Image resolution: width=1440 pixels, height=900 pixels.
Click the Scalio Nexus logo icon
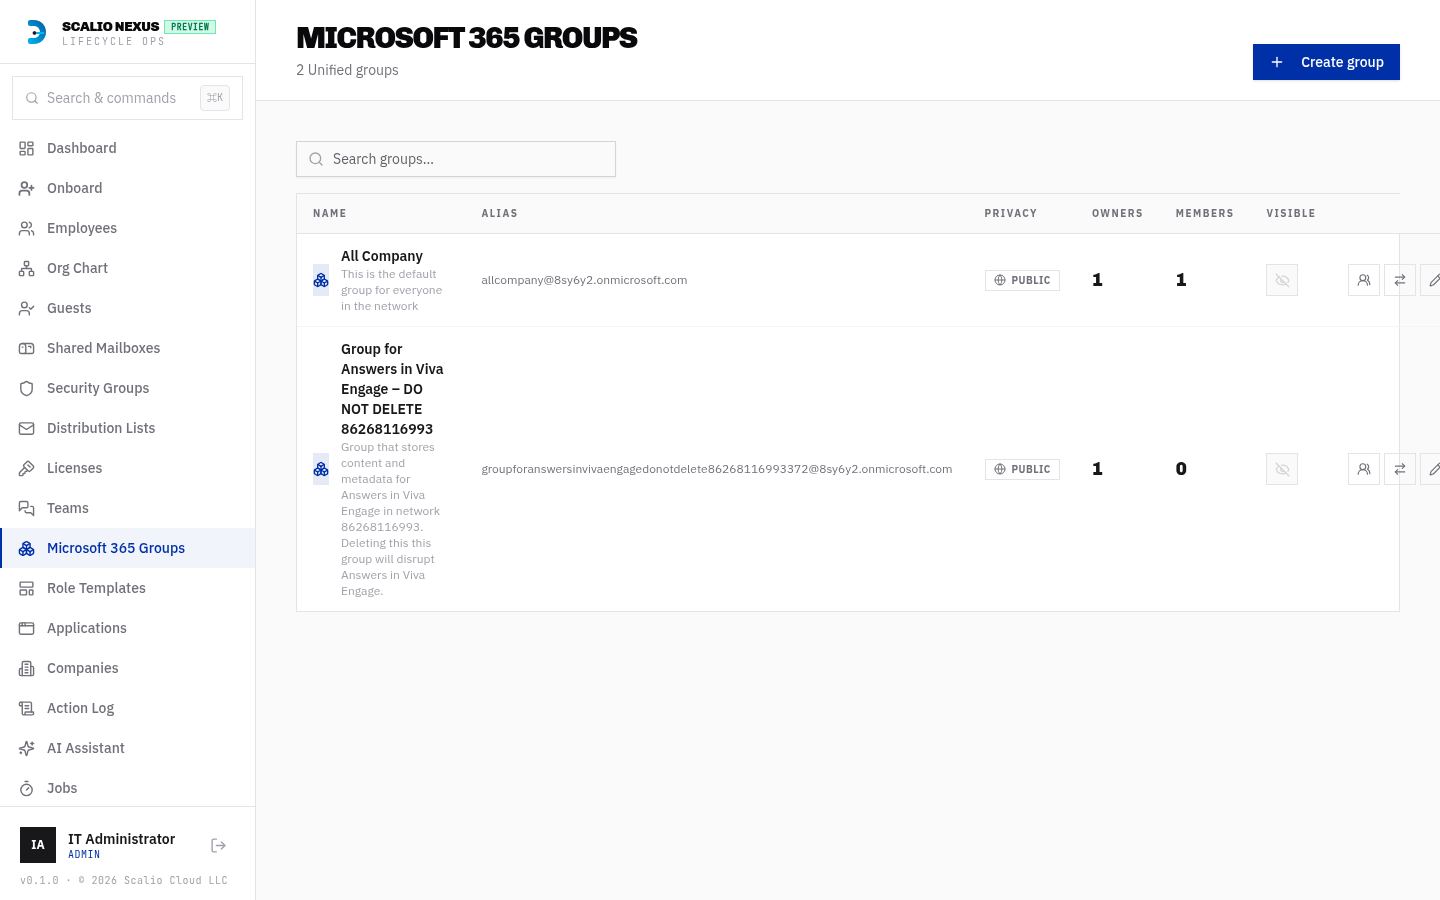coord(36,32)
